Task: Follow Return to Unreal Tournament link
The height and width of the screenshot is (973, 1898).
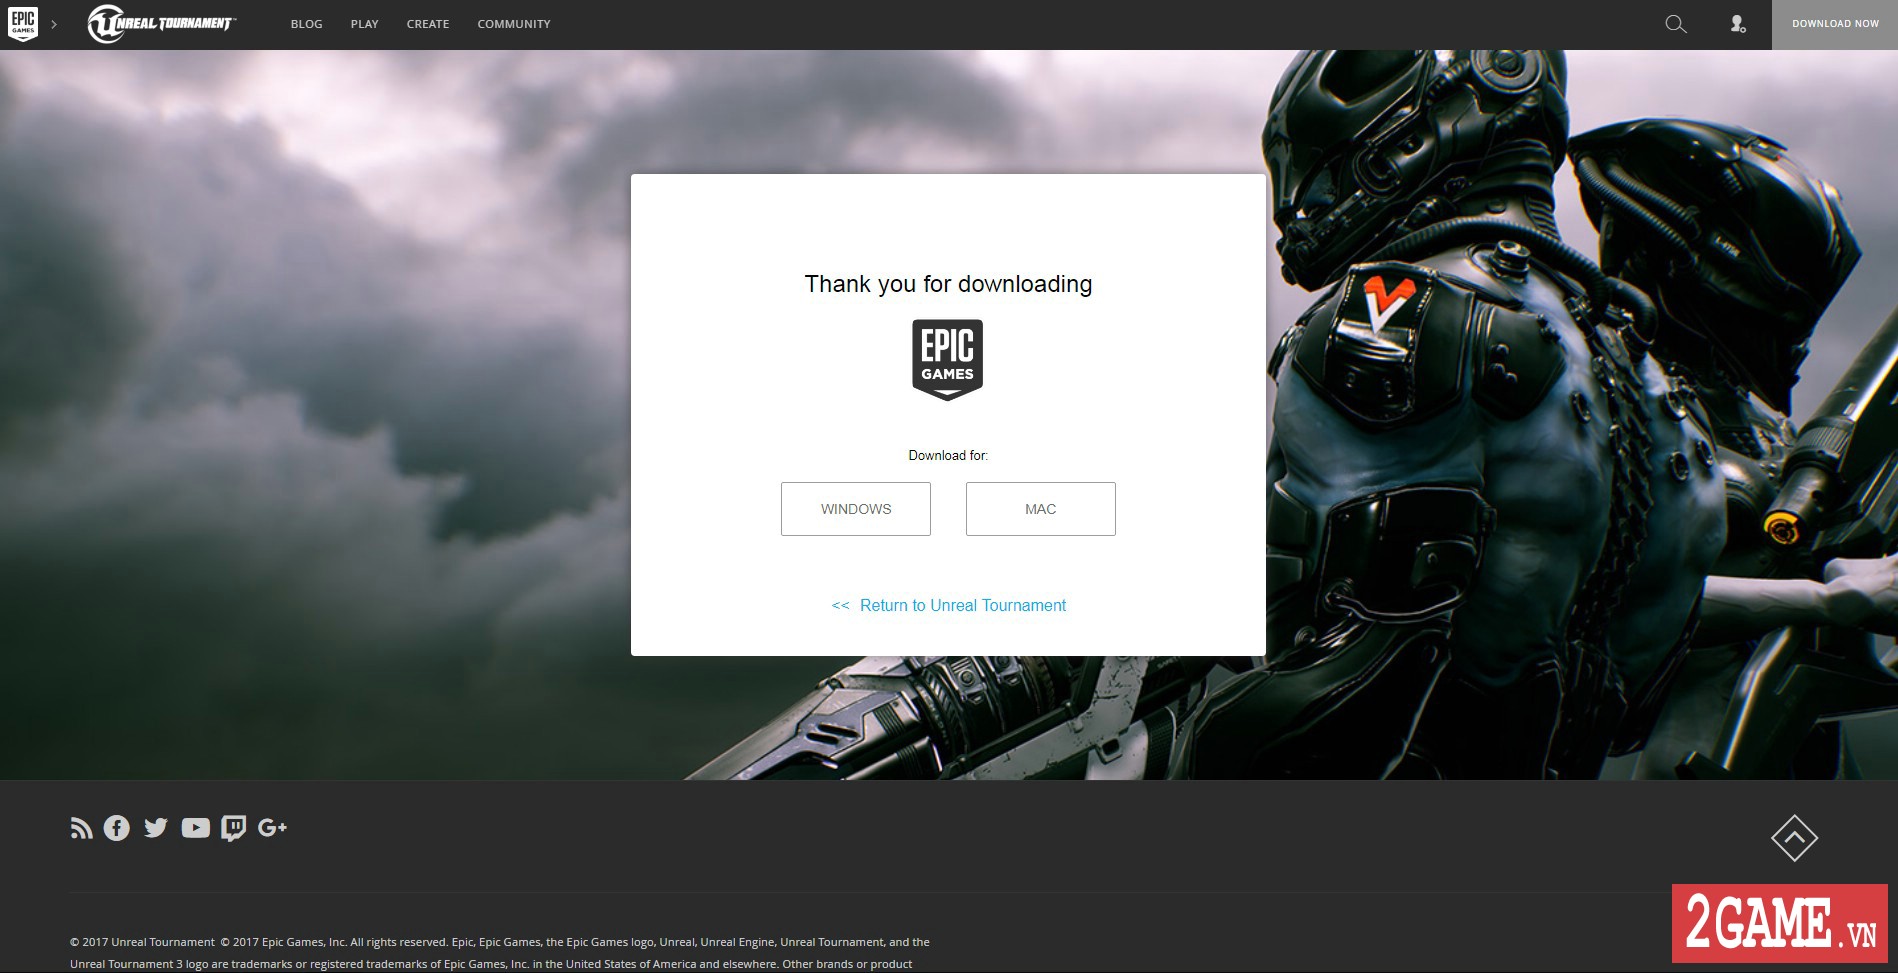Action: [x=949, y=605]
